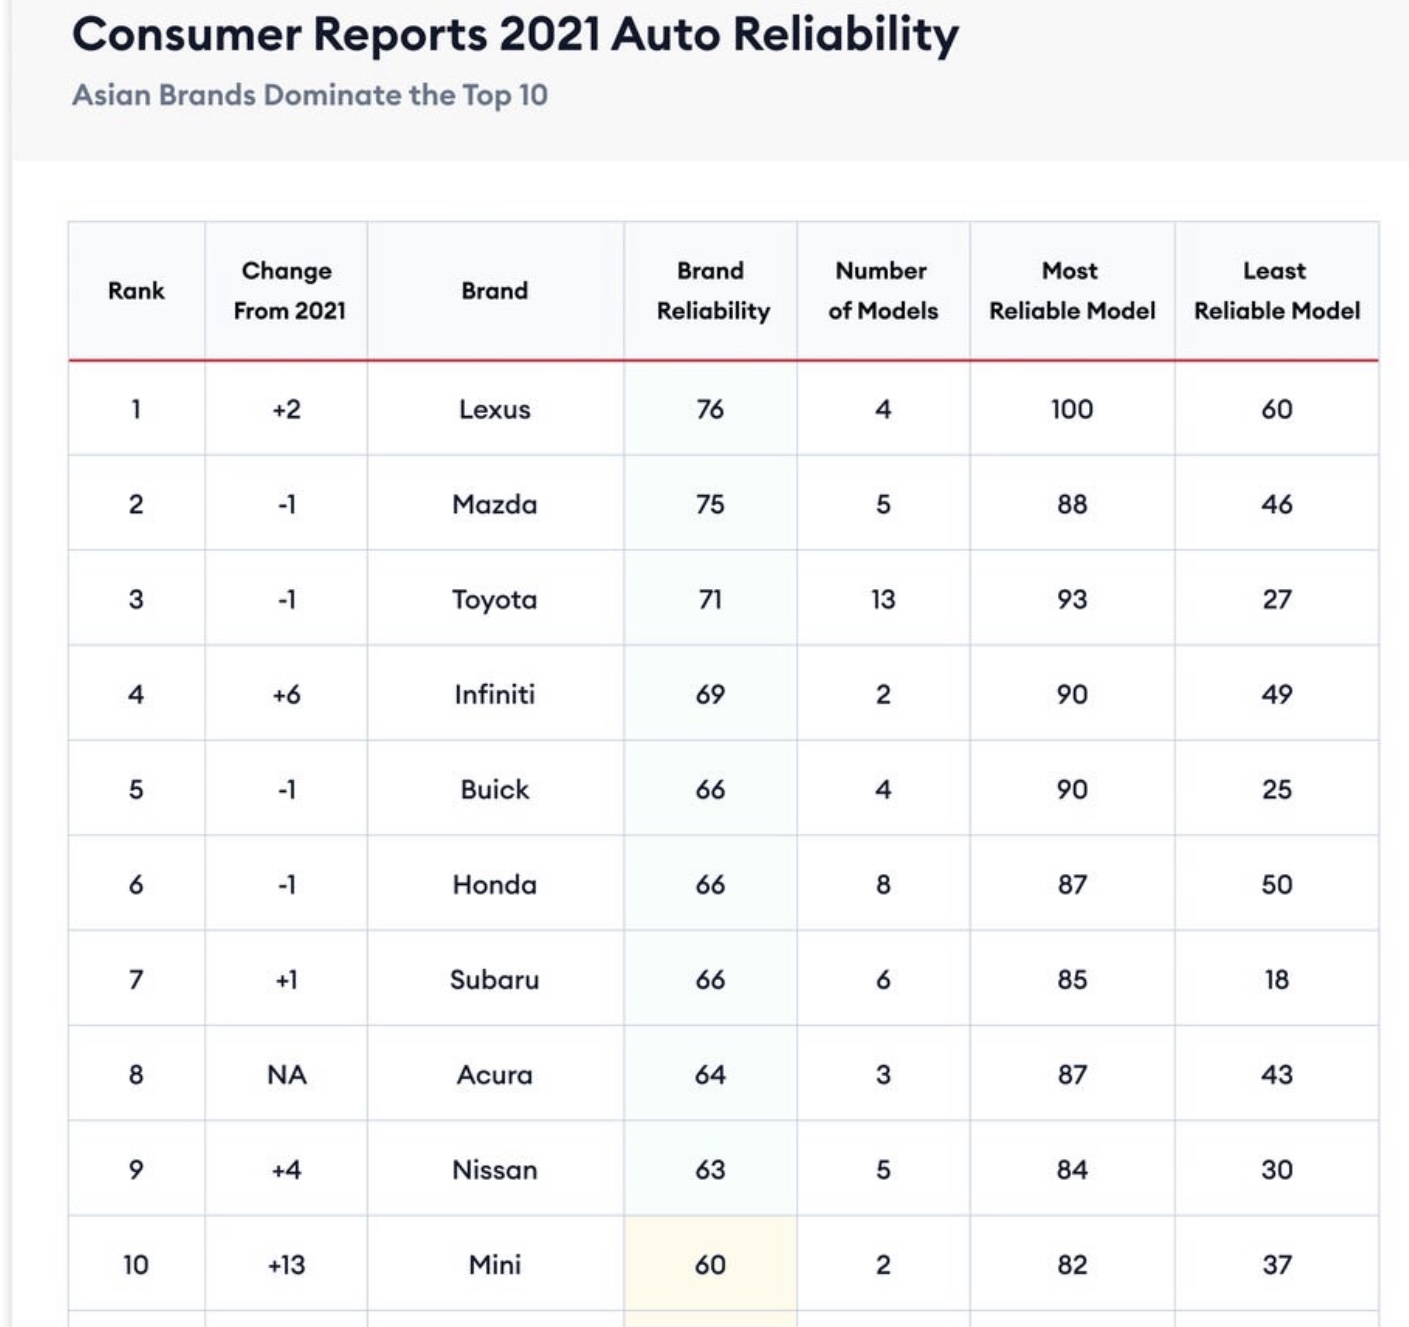Image resolution: width=1409 pixels, height=1327 pixels.
Task: Select the Lexus brand cell
Action: 494,409
